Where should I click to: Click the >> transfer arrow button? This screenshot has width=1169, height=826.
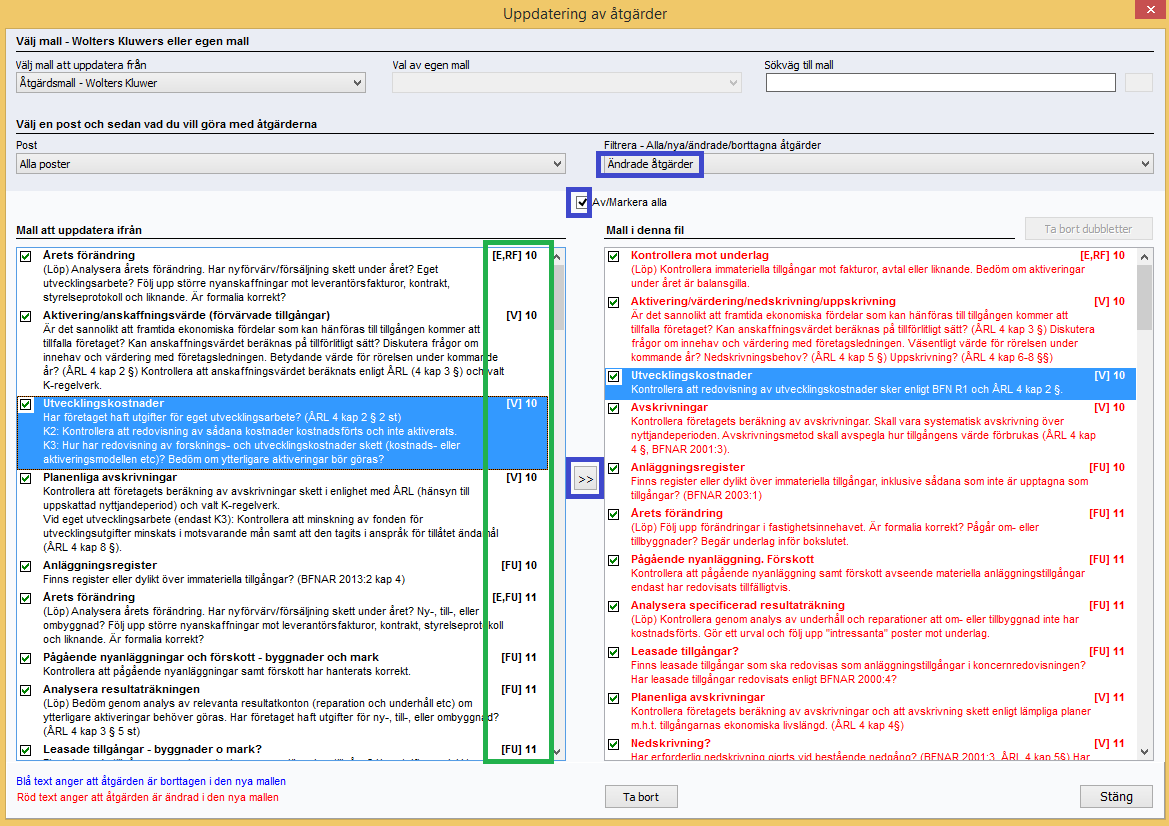(585, 479)
